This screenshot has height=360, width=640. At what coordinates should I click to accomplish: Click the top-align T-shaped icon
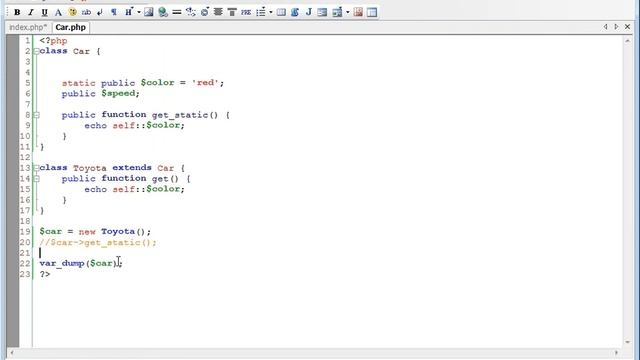coord(232,12)
